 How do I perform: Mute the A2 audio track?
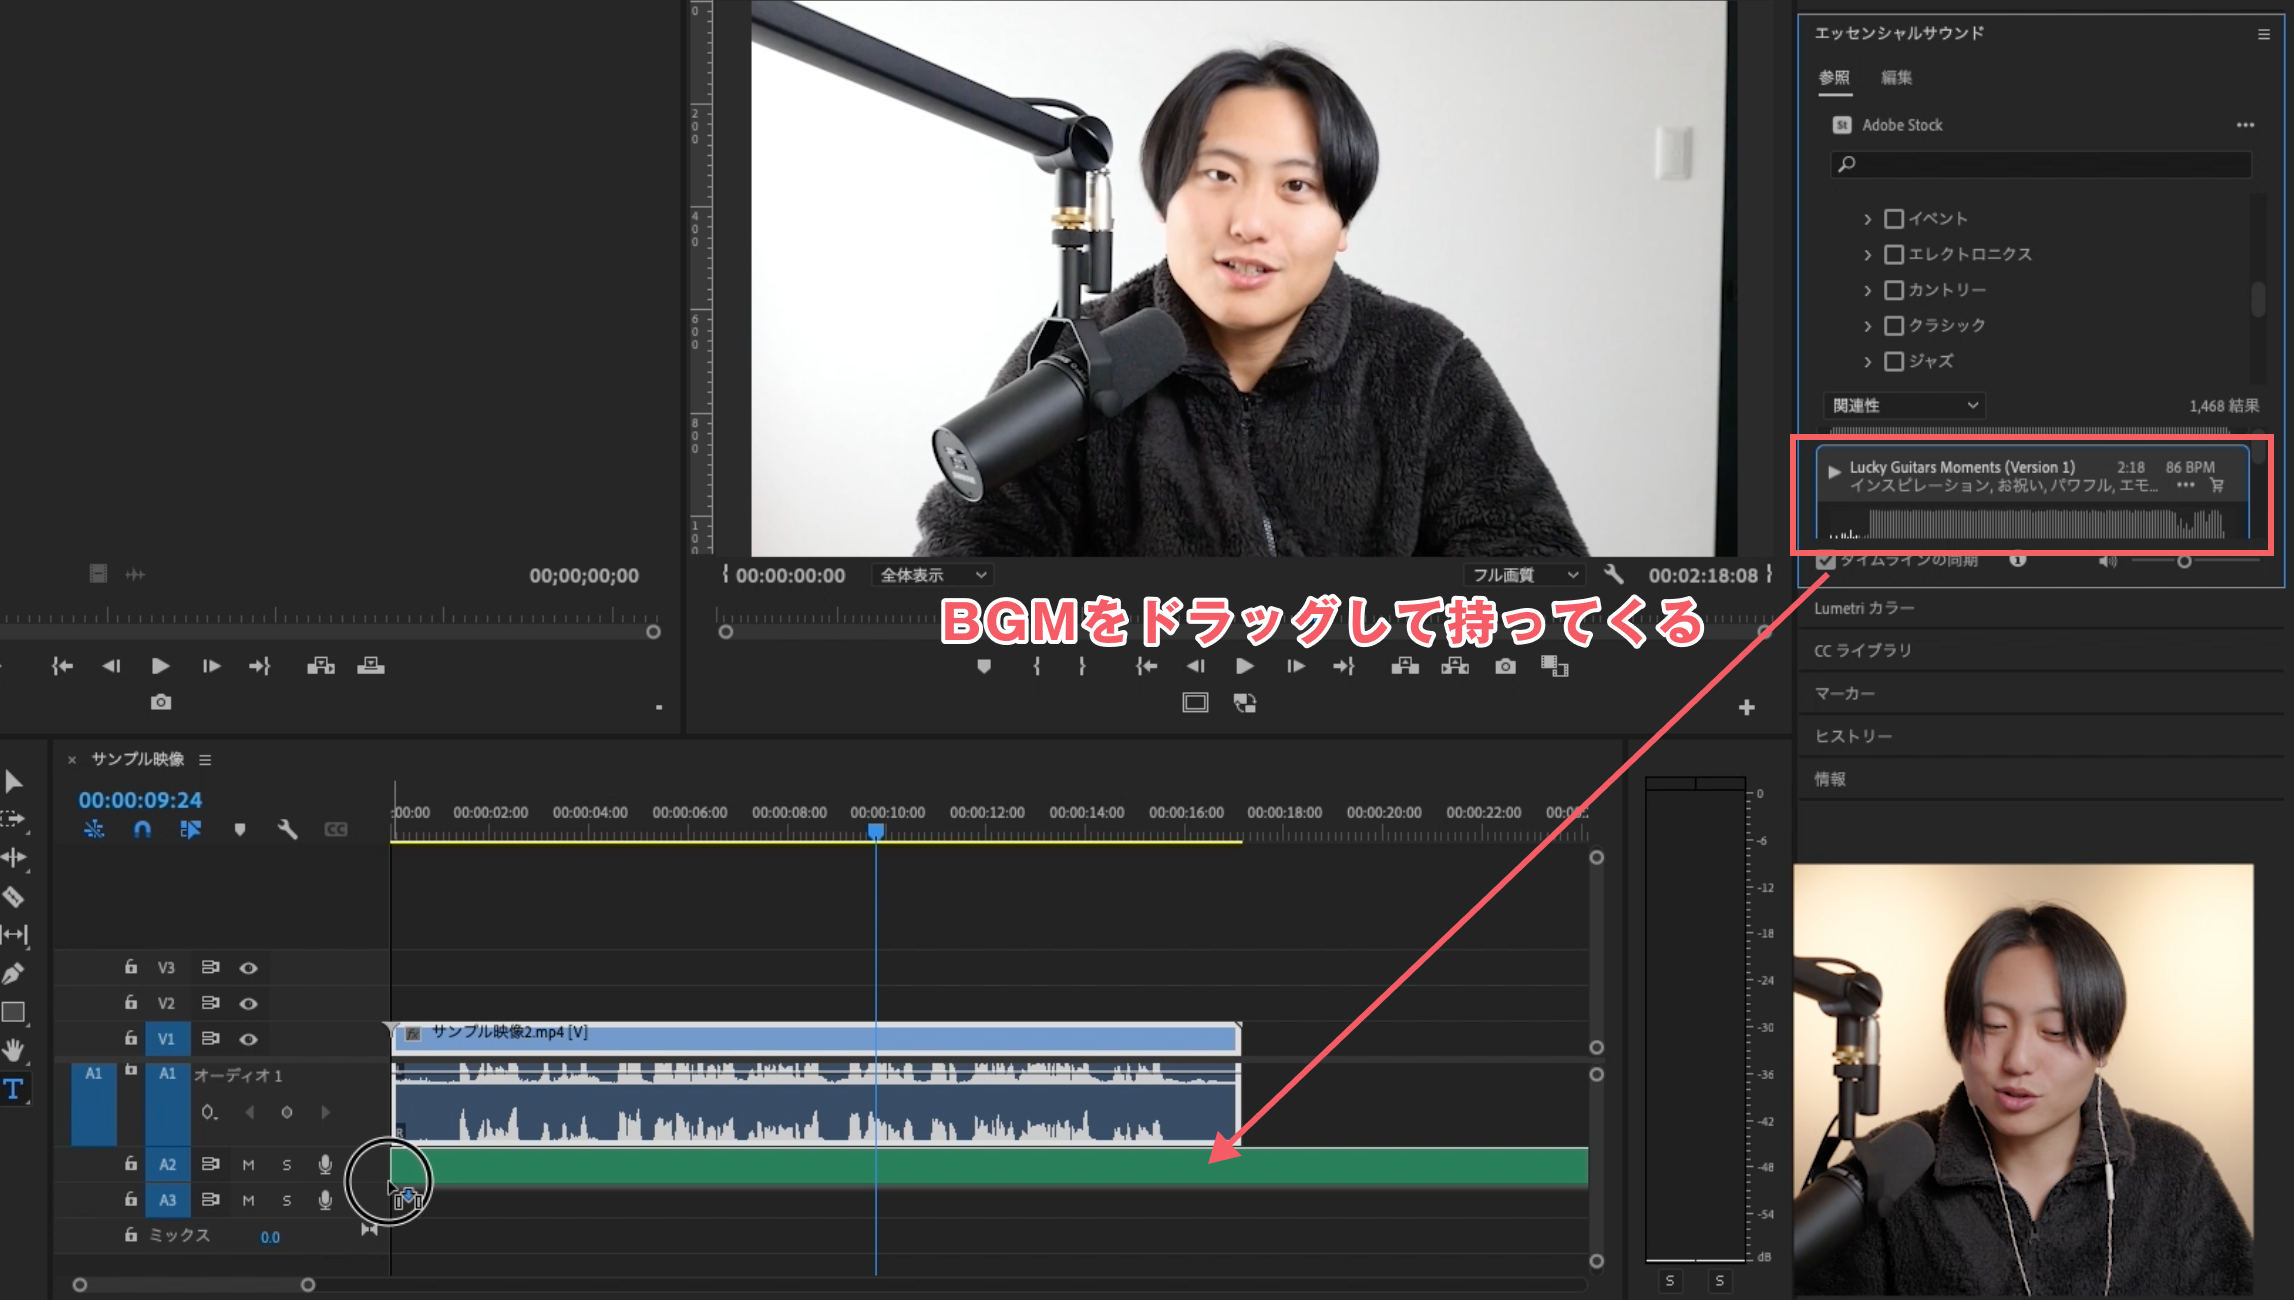click(x=248, y=1165)
